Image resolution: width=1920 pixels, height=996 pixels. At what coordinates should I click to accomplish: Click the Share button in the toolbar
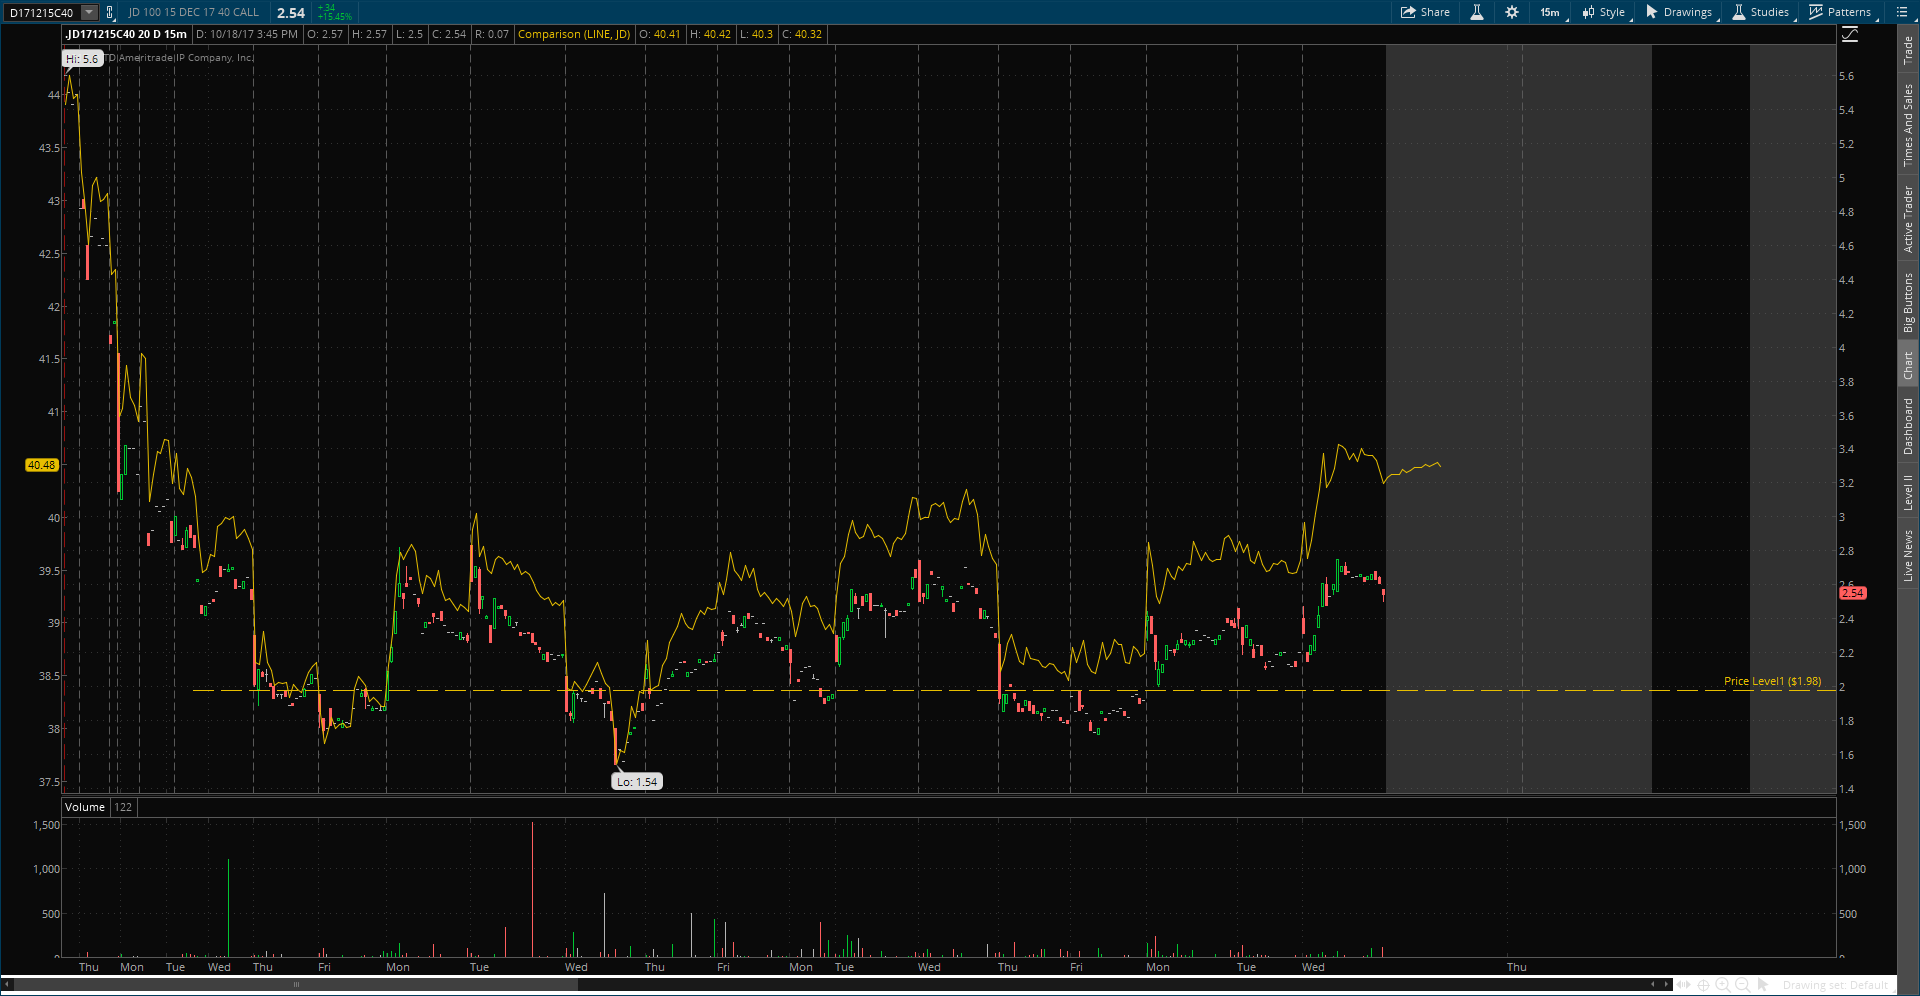pos(1425,12)
